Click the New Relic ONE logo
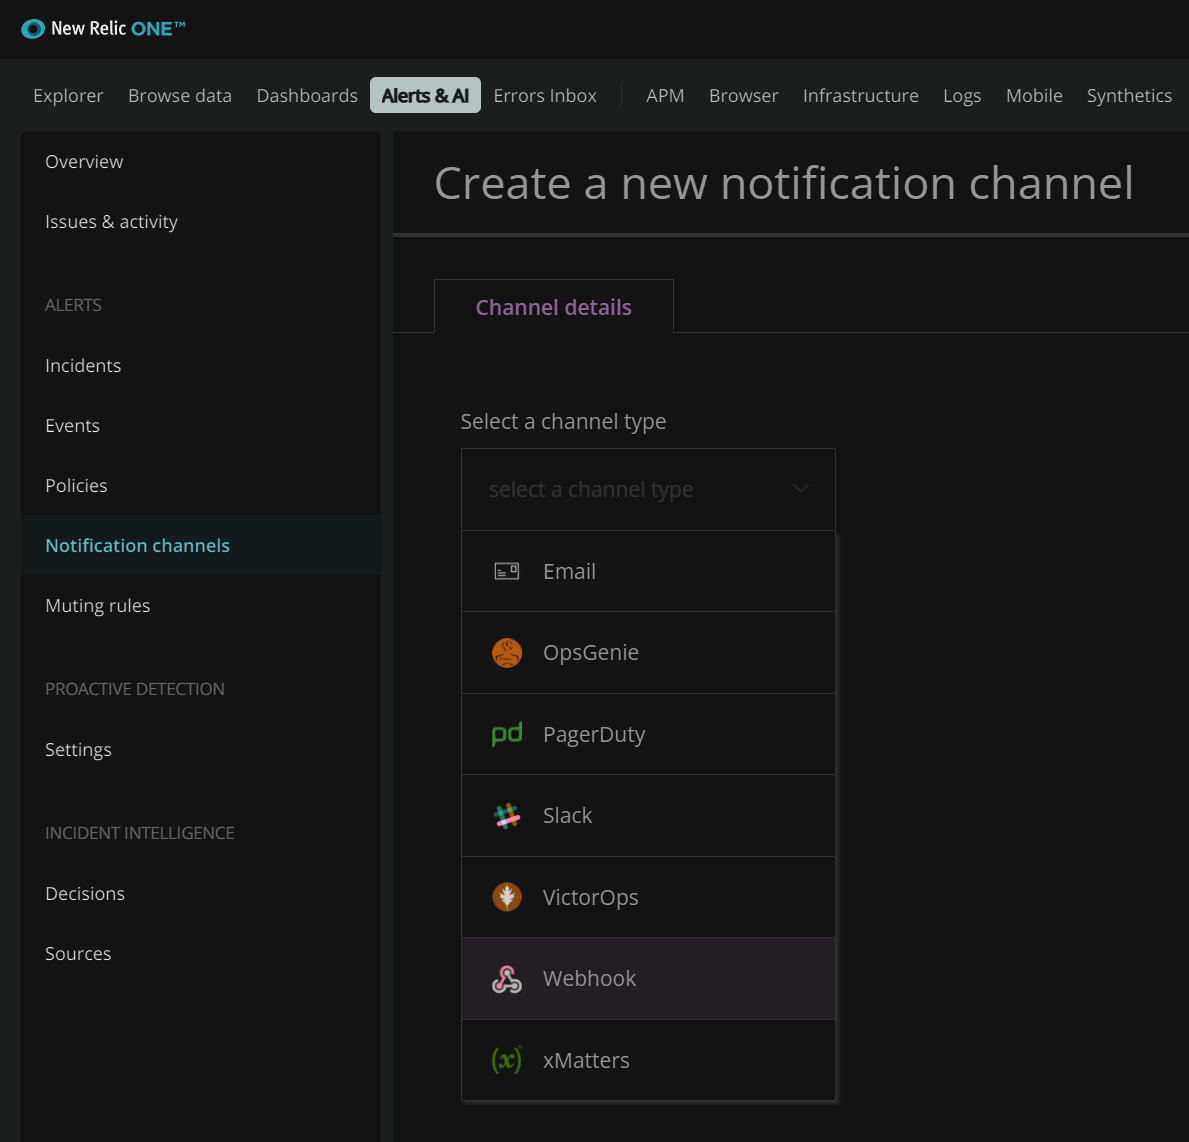The image size is (1189, 1142). pyautogui.click(x=103, y=29)
